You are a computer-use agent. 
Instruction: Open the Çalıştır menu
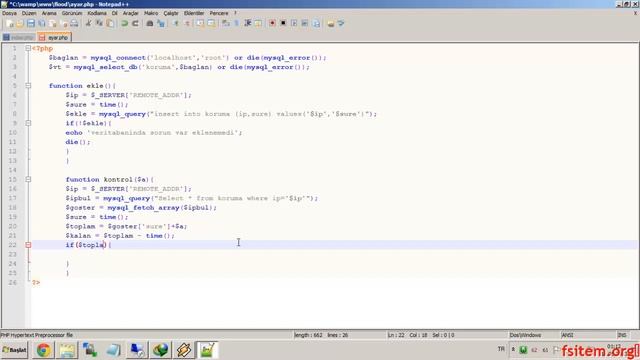tap(171, 13)
